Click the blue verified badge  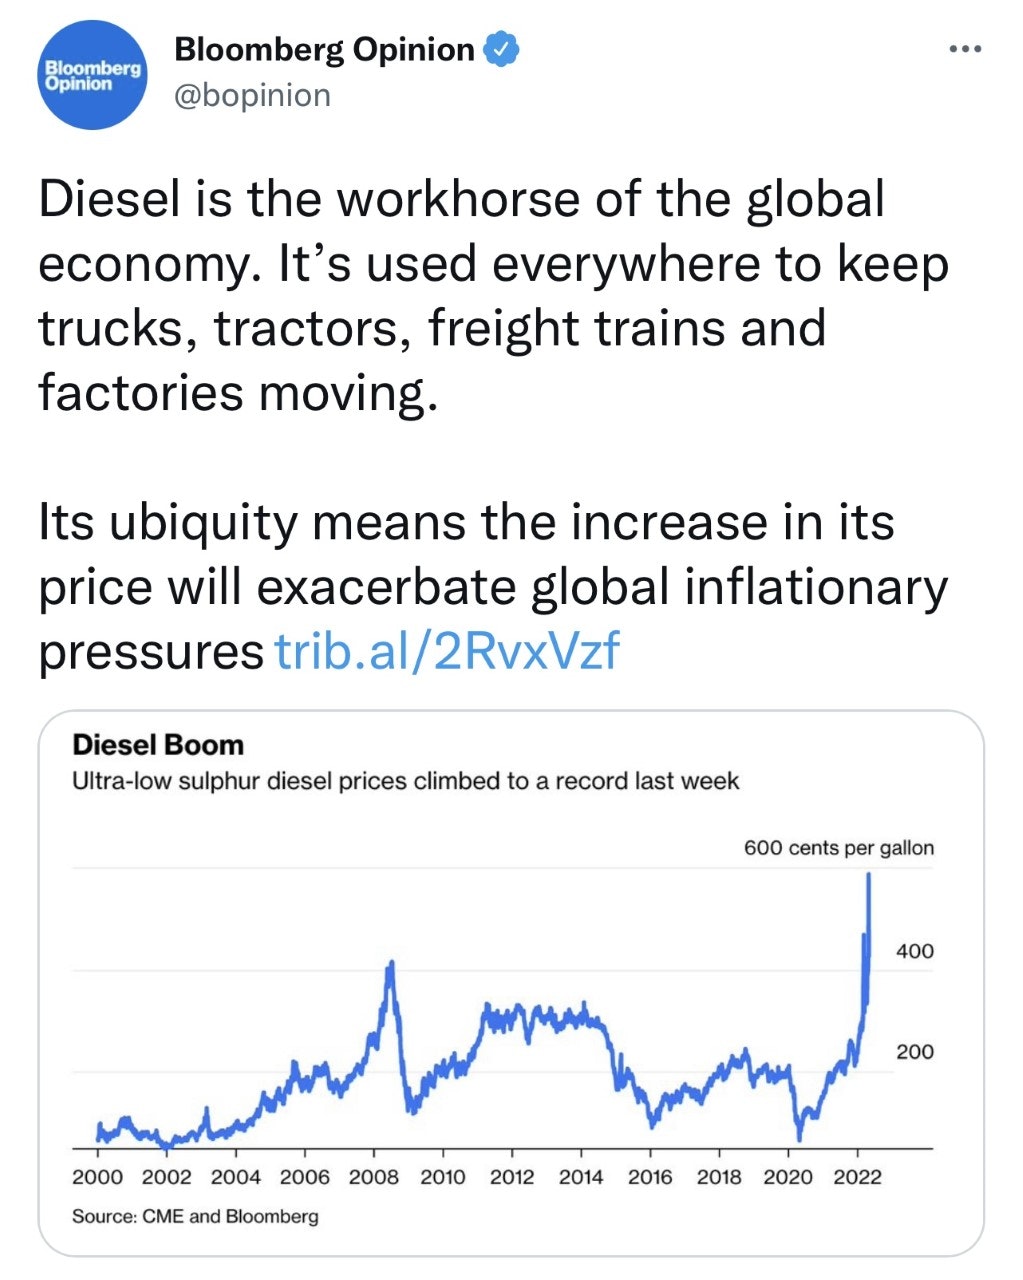pyautogui.click(x=501, y=49)
